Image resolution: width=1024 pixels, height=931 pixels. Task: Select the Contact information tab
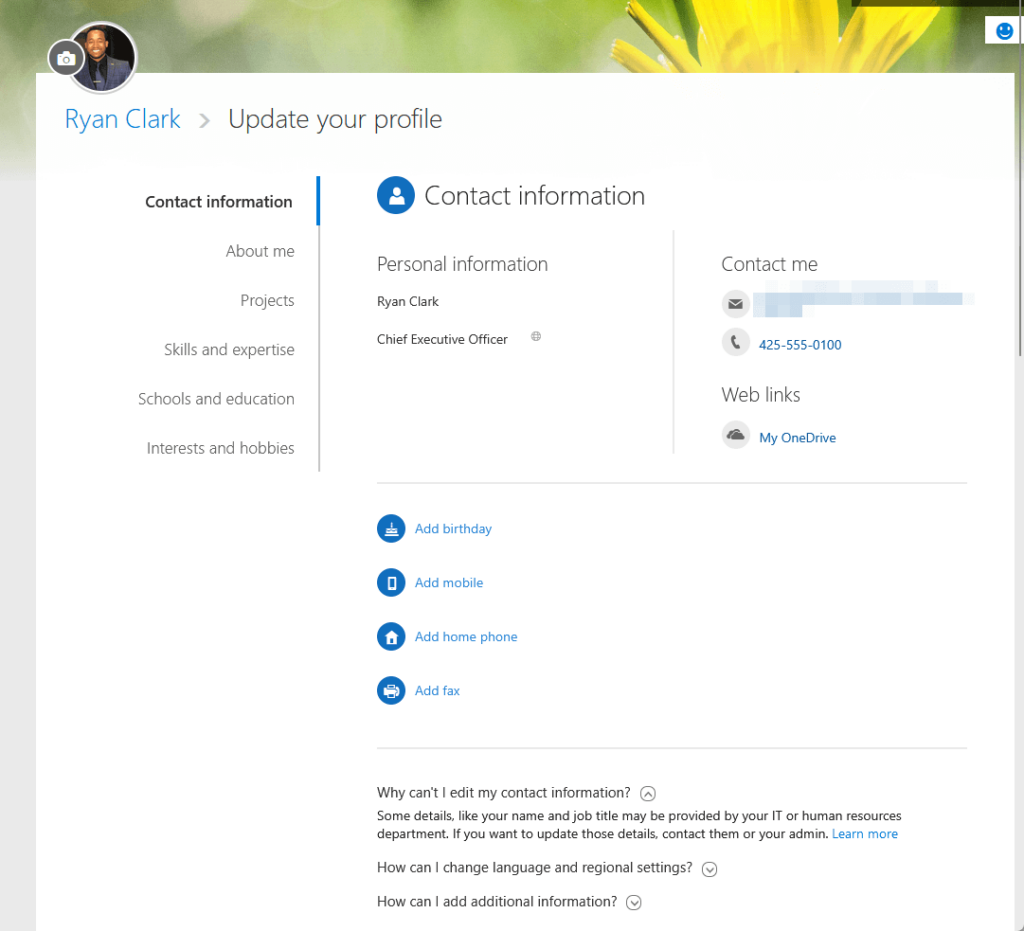(219, 202)
